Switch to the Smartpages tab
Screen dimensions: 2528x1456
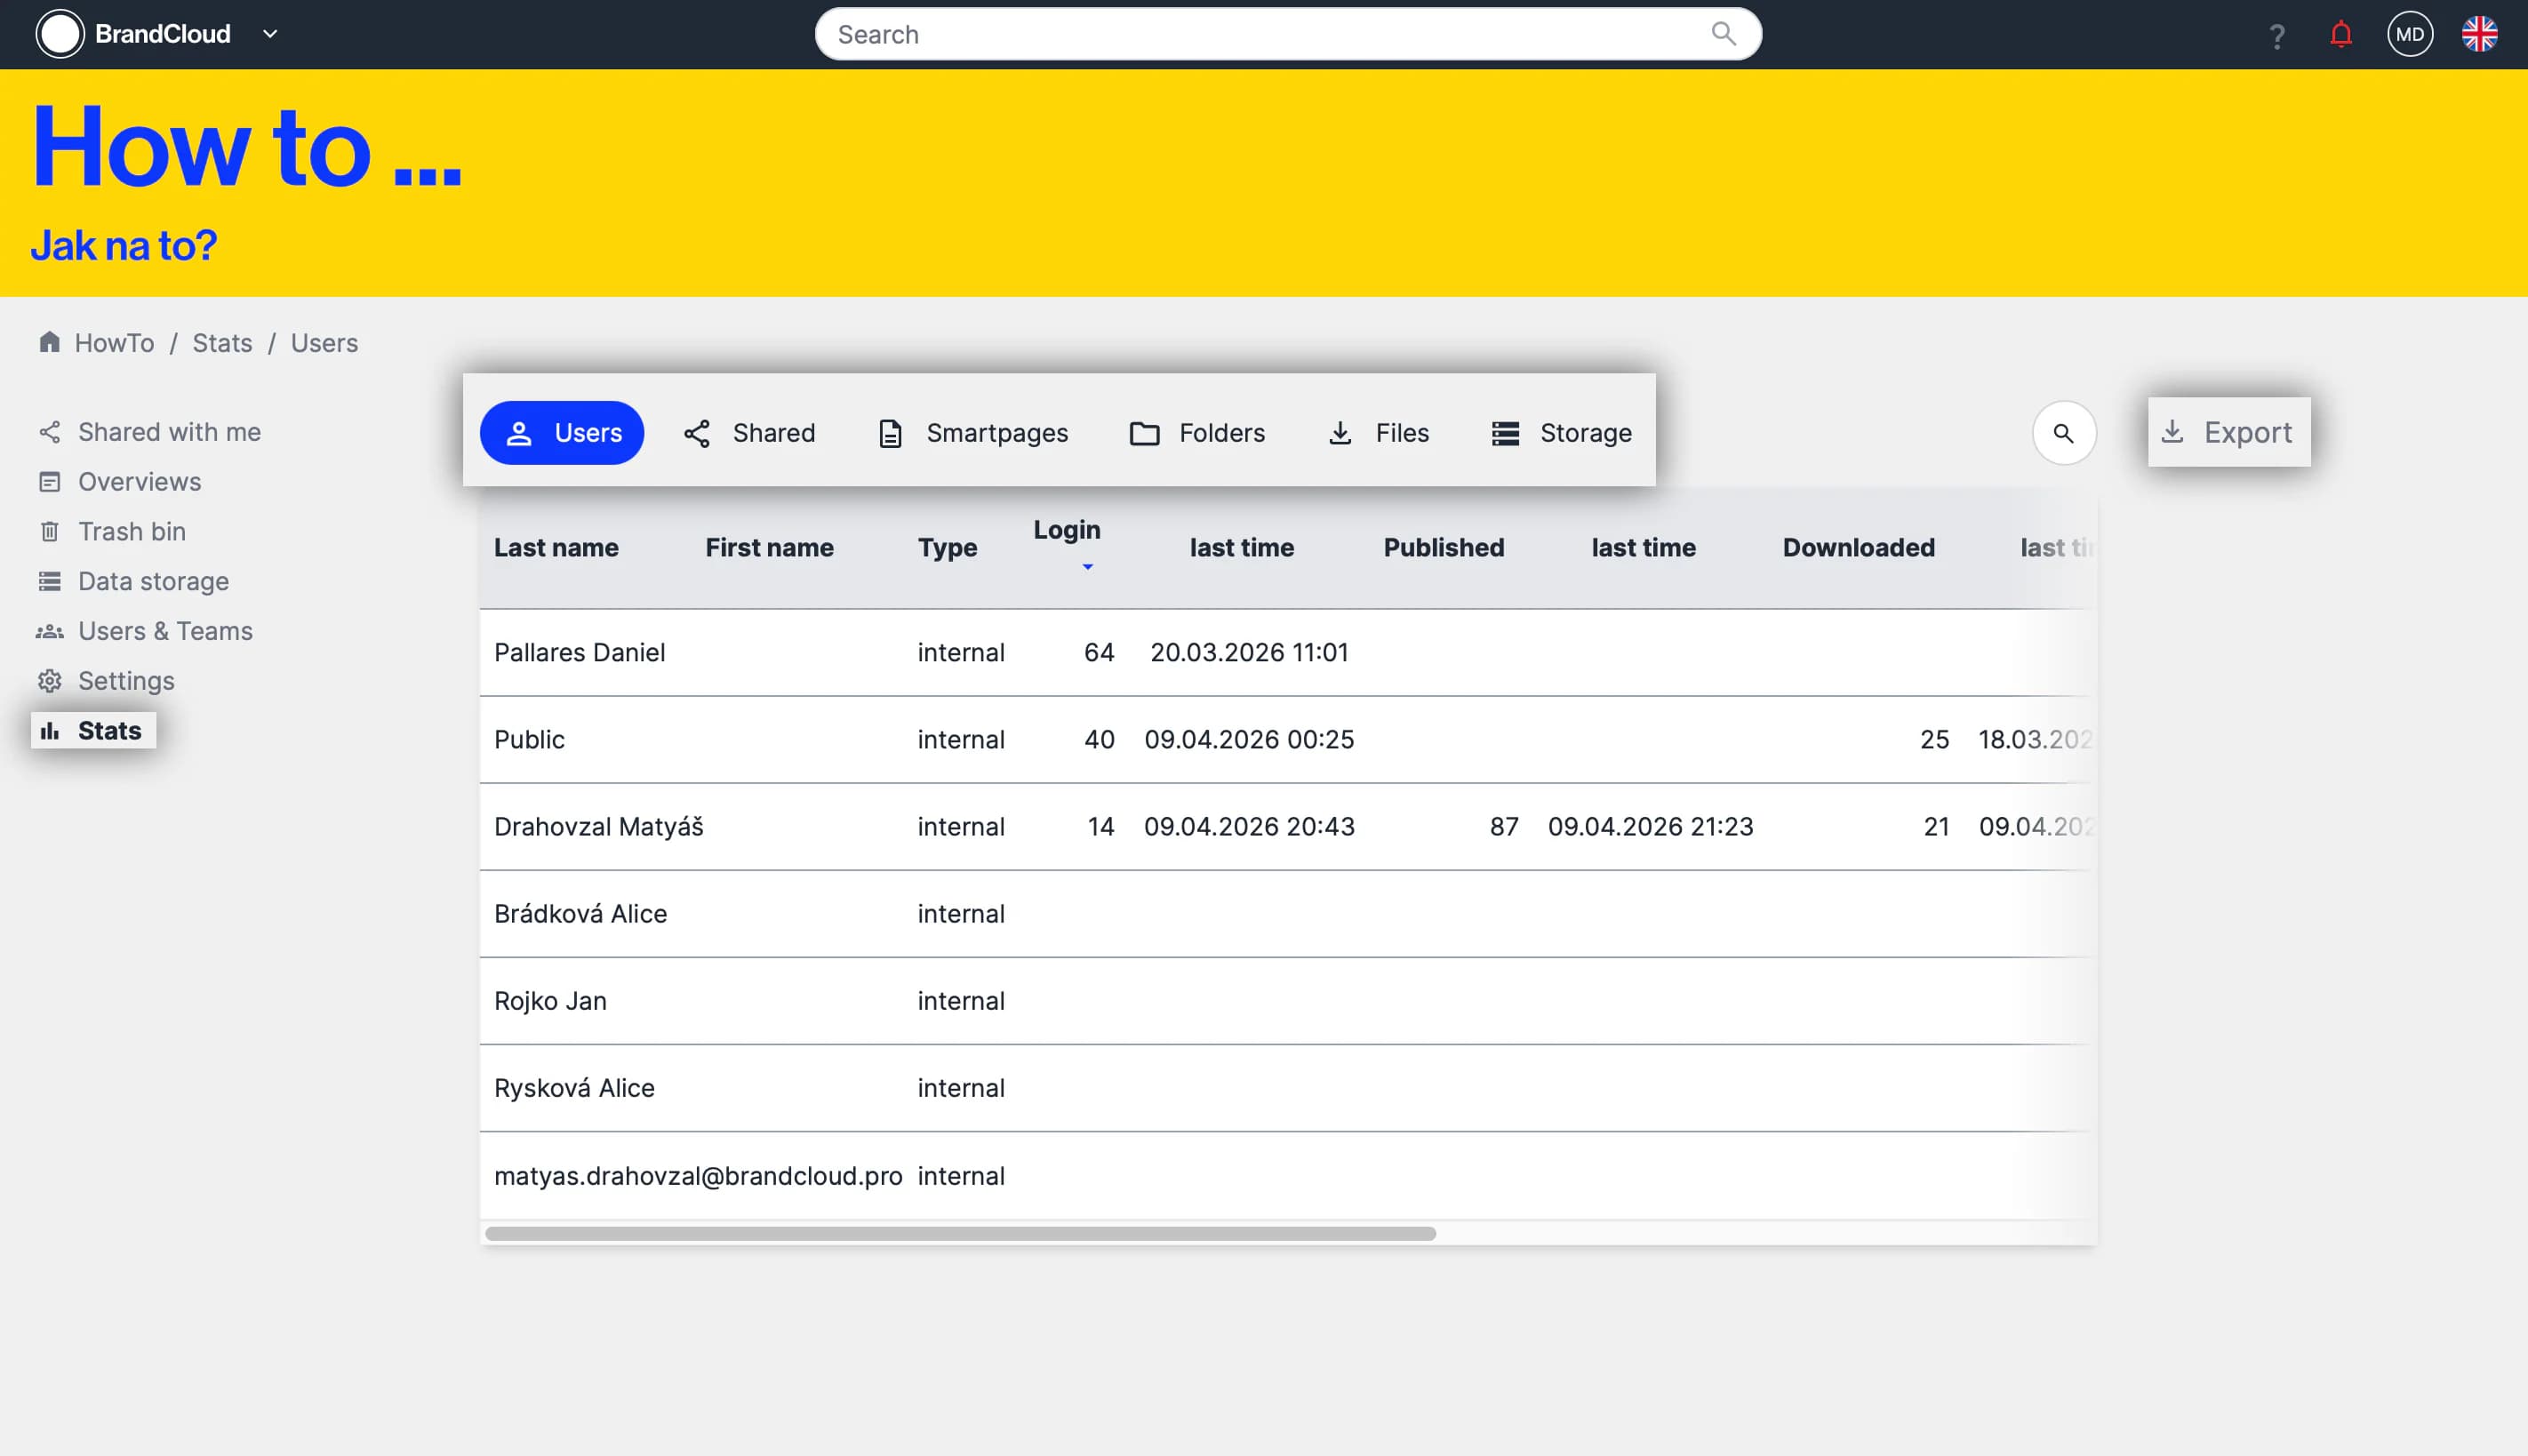[x=973, y=433]
